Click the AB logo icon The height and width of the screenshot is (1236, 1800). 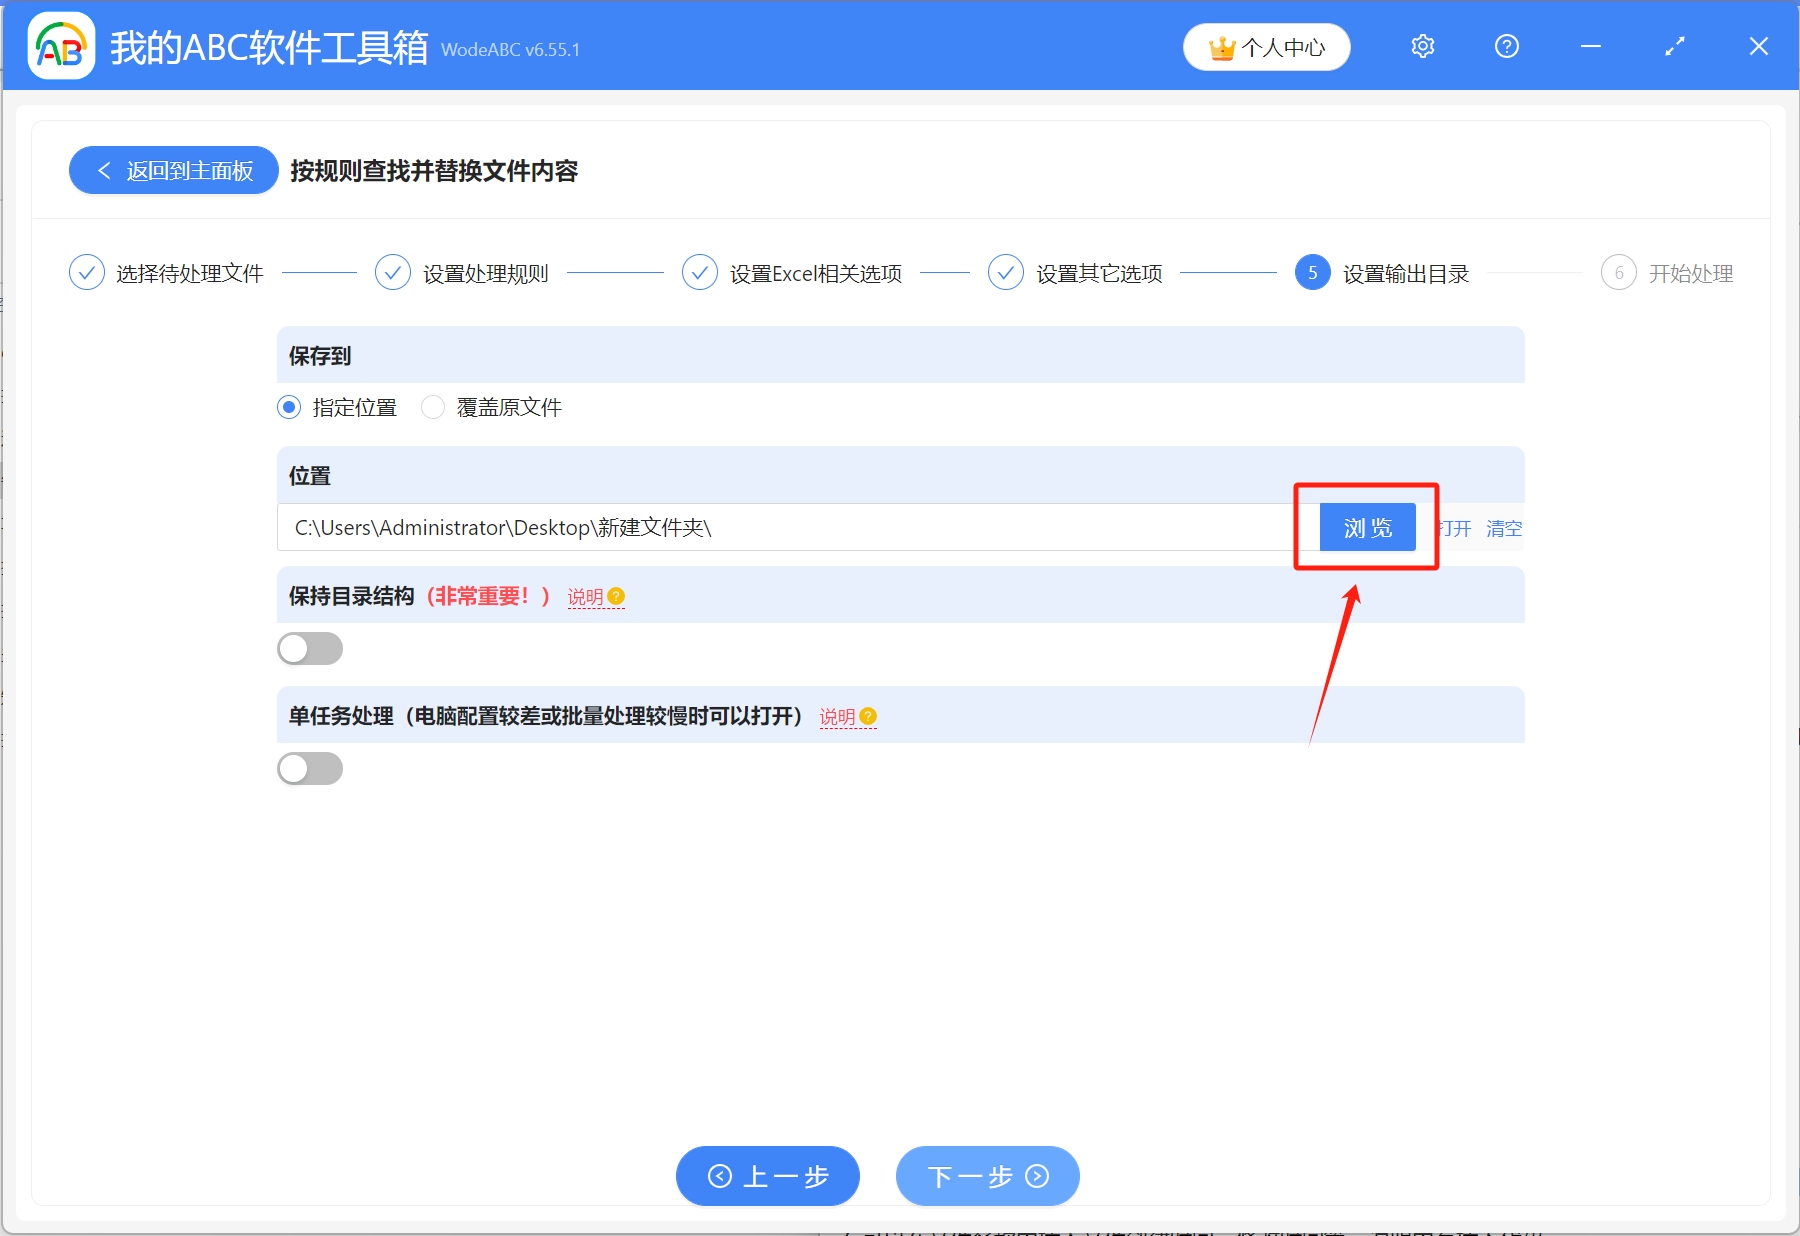tap(60, 46)
